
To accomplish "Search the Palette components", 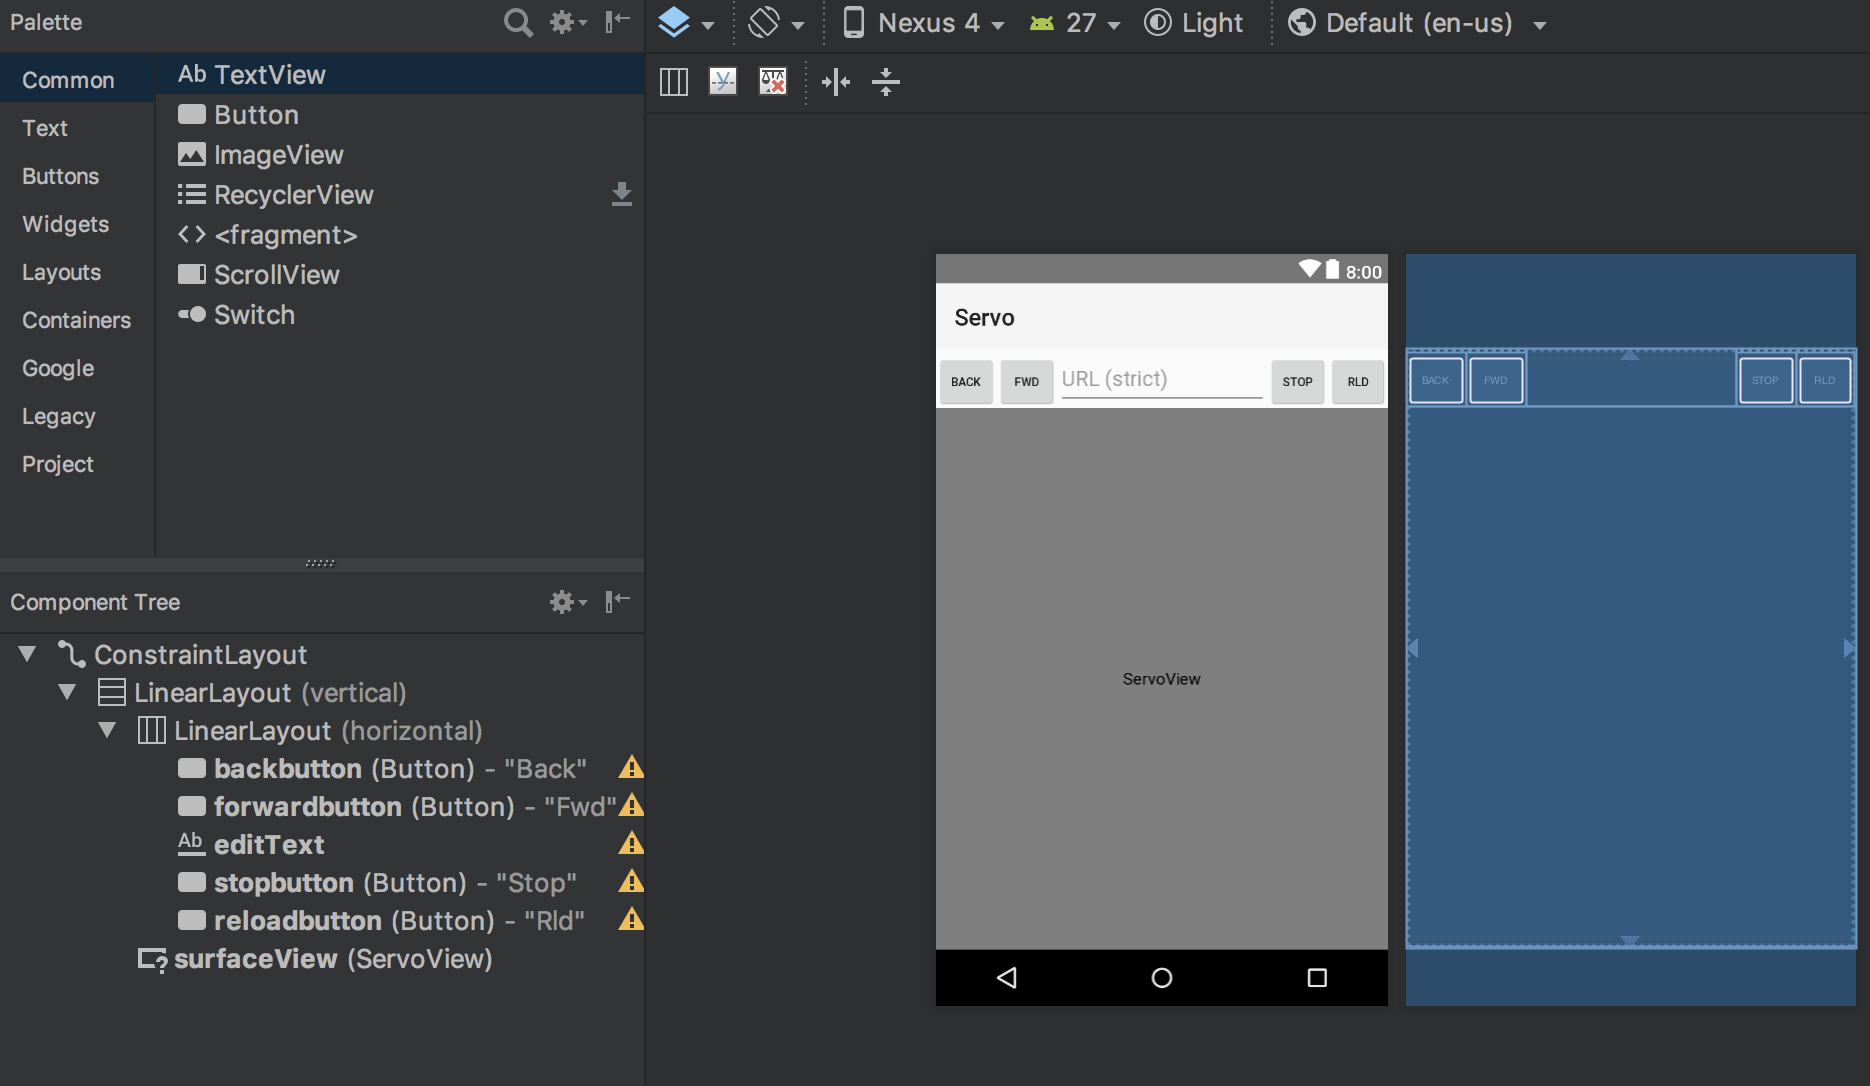I will [516, 21].
